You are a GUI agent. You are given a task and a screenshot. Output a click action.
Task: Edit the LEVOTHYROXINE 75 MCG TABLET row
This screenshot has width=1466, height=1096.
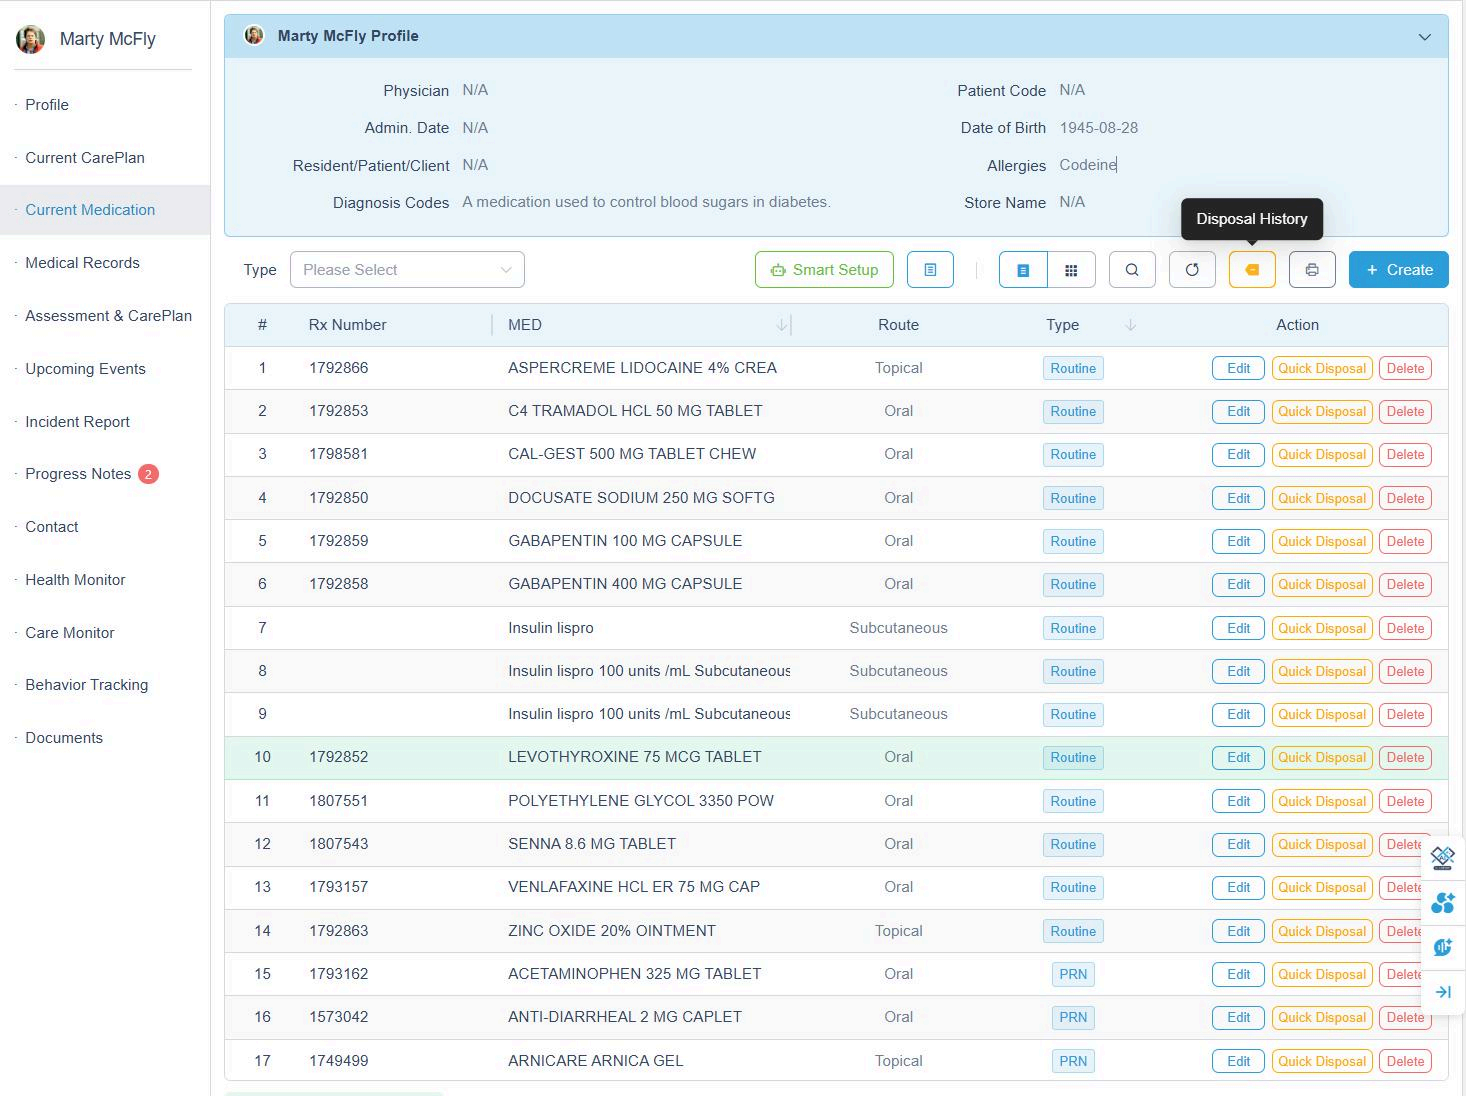click(x=1238, y=758)
